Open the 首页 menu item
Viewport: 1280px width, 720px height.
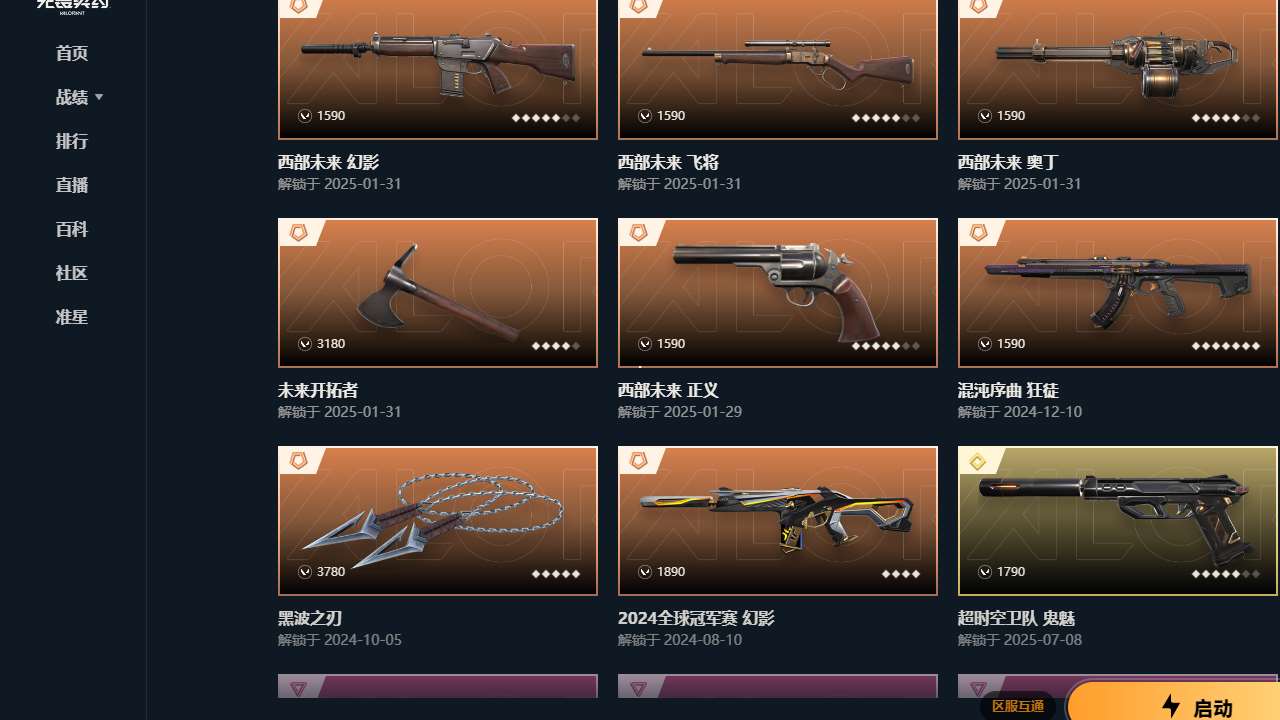[x=72, y=53]
